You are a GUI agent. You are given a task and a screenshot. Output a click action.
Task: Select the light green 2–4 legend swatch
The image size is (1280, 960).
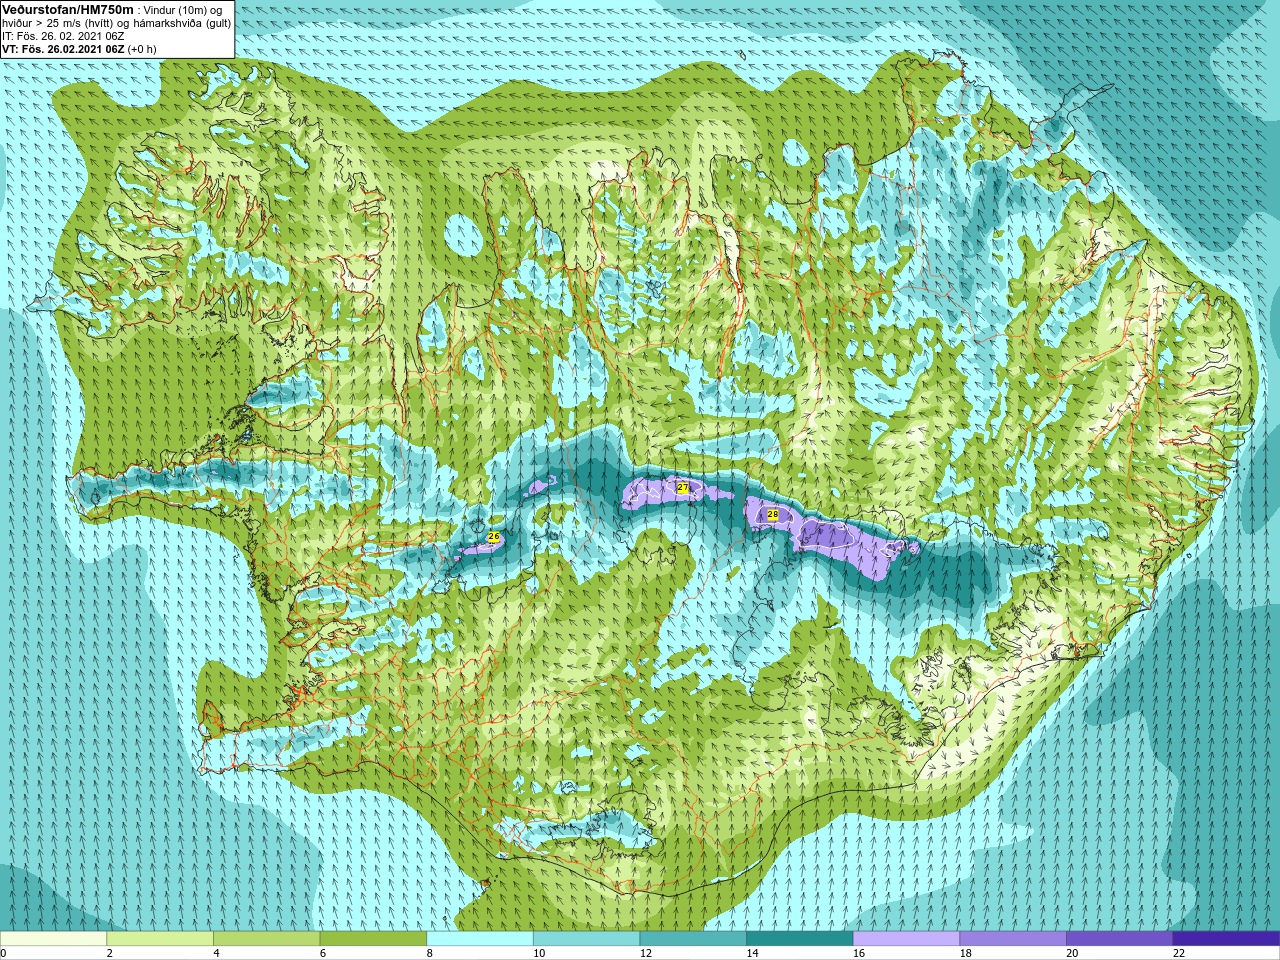(x=160, y=939)
